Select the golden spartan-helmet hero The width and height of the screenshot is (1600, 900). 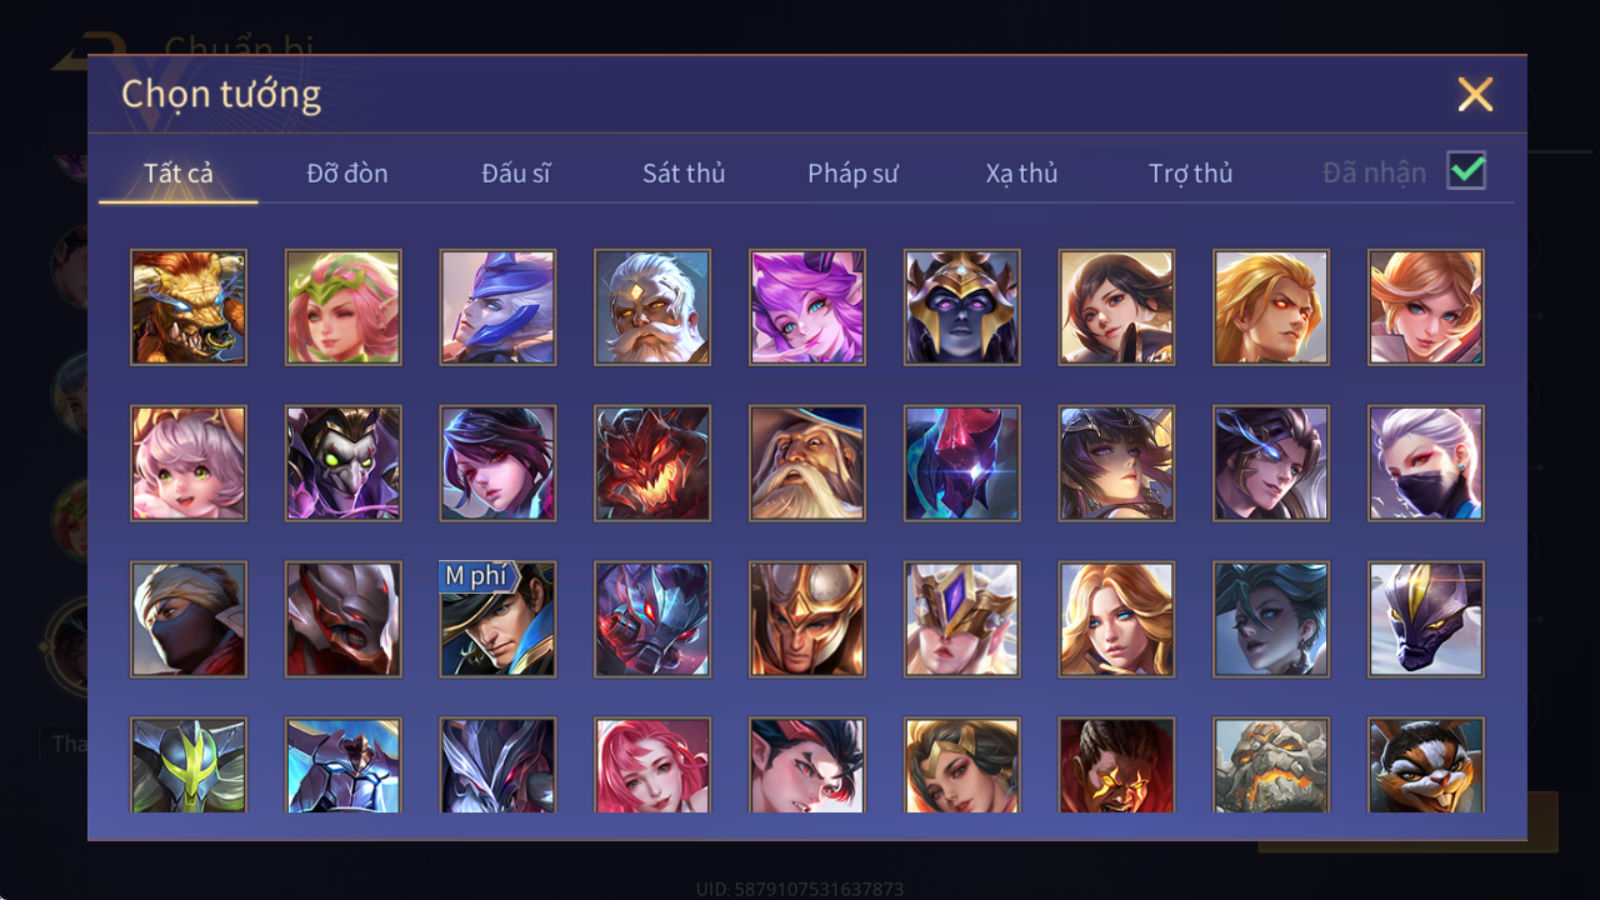[807, 619]
